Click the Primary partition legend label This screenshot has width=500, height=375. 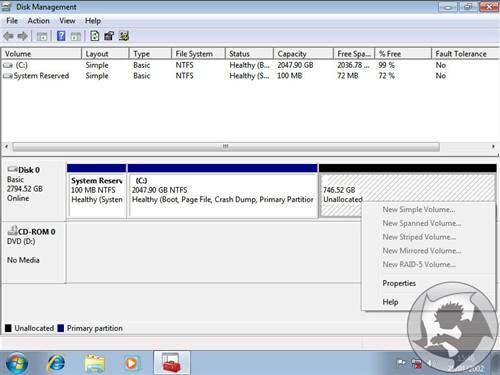(95, 328)
